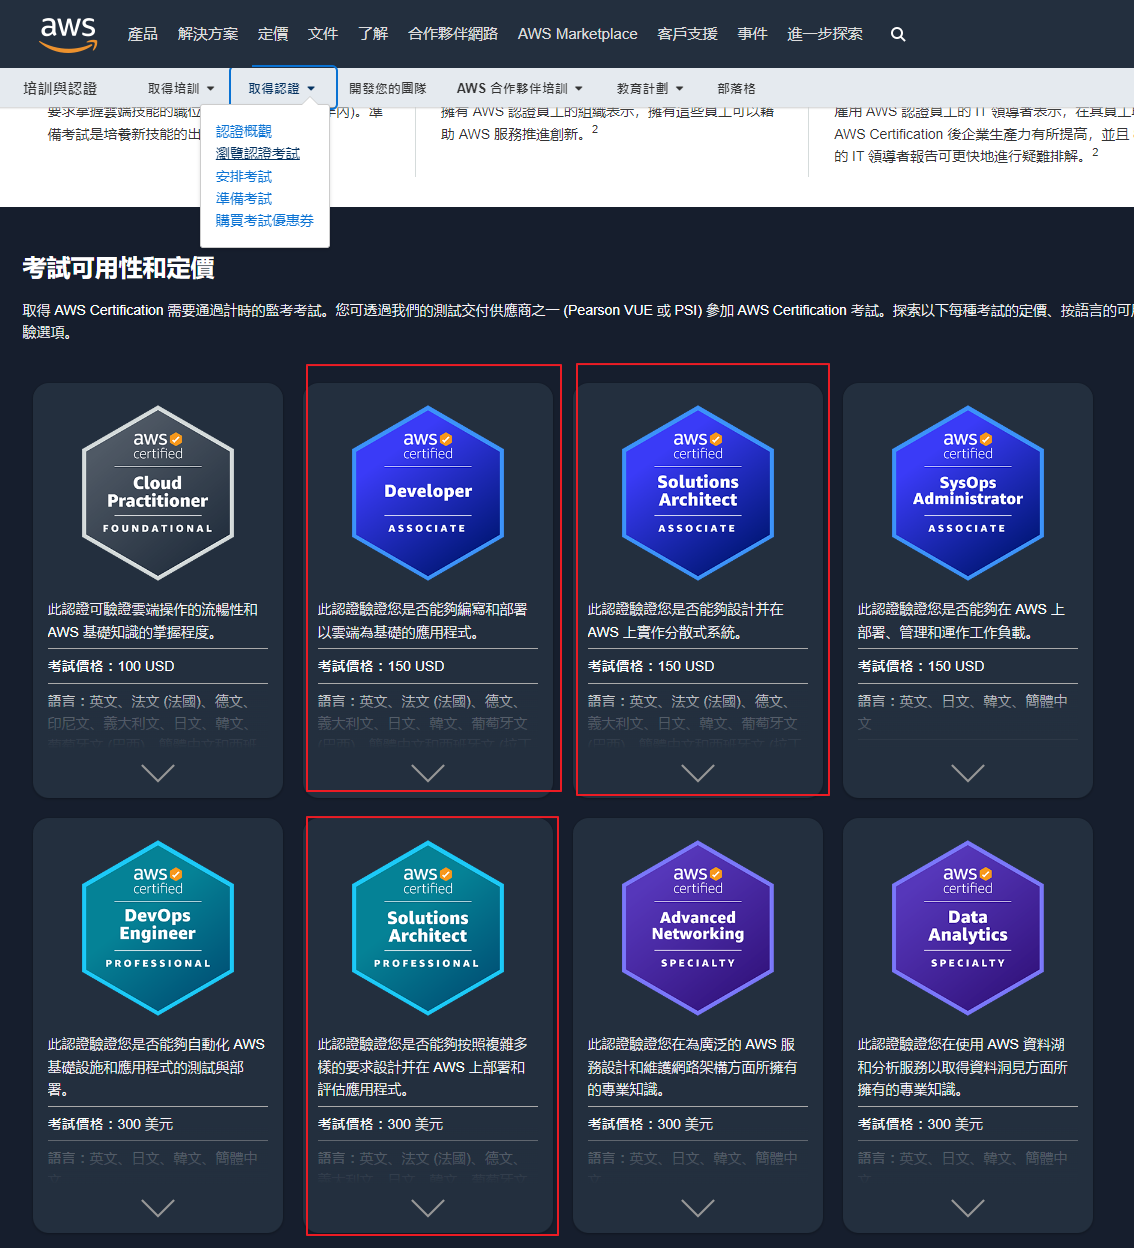This screenshot has height=1248, width=1134.
Task: Open the search magnifier icon
Action: click(898, 34)
